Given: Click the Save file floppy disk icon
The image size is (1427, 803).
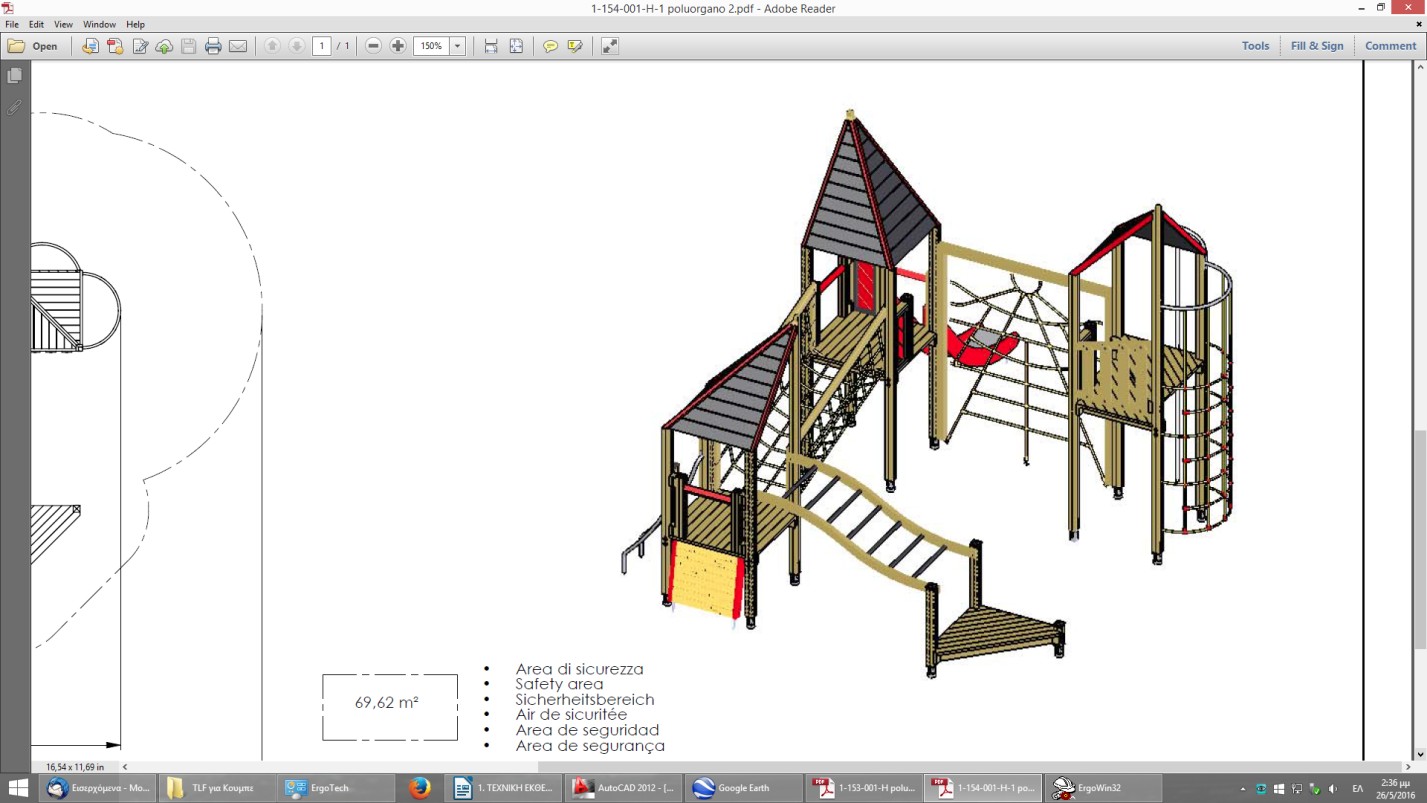Looking at the screenshot, I should coord(188,46).
